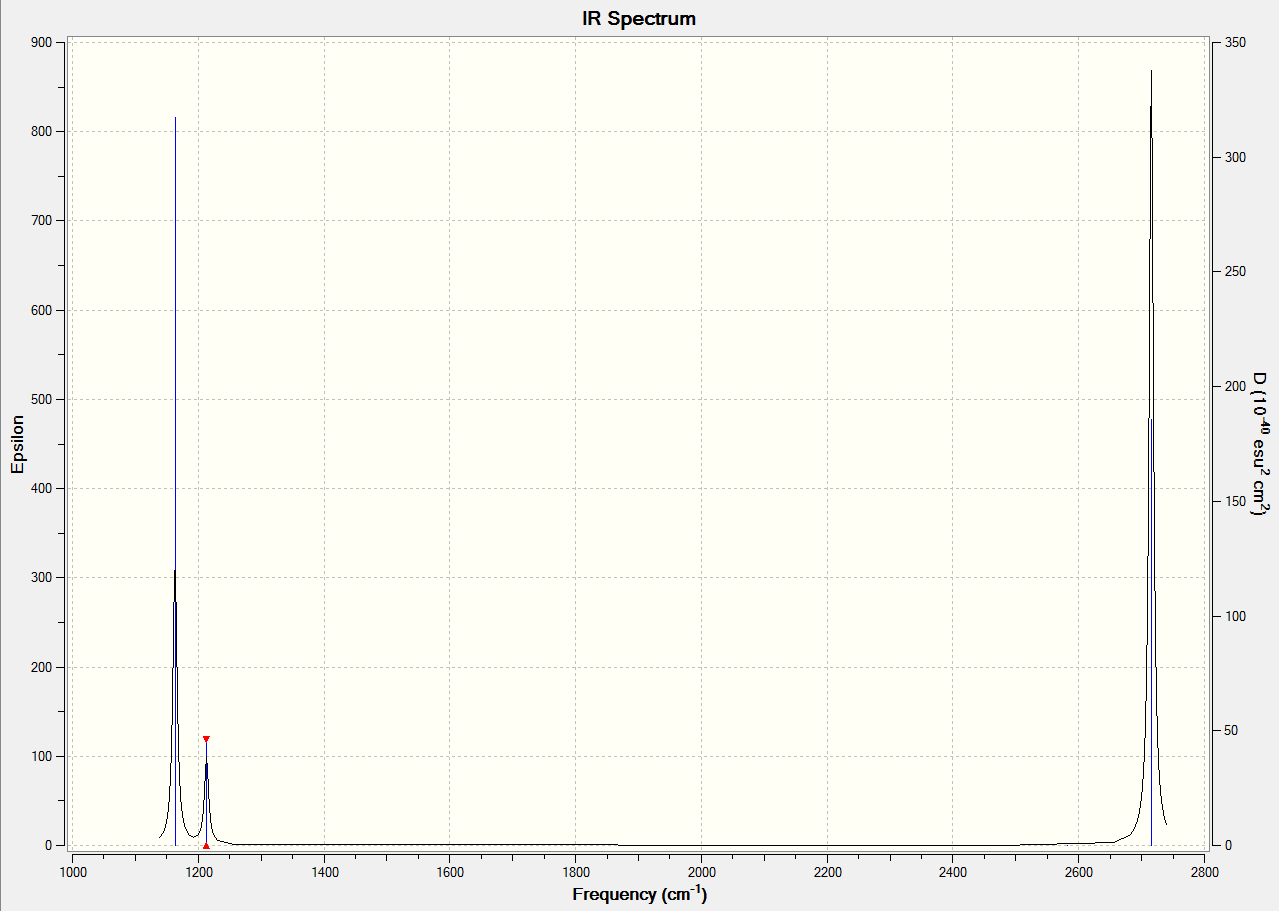The width and height of the screenshot is (1279, 911).
Task: Click the 700 Epsilon axis value
Action: pos(40,221)
